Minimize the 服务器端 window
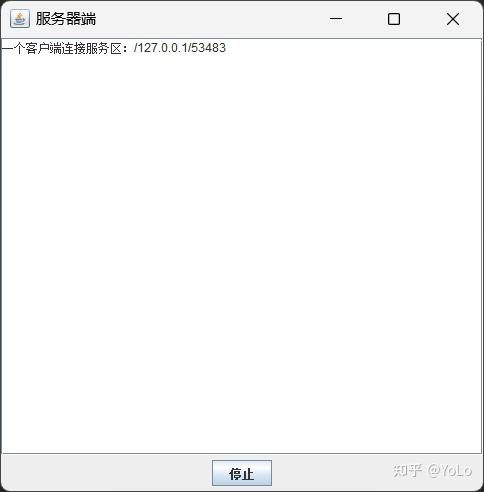Image resolution: width=484 pixels, height=492 pixels. click(x=336, y=19)
